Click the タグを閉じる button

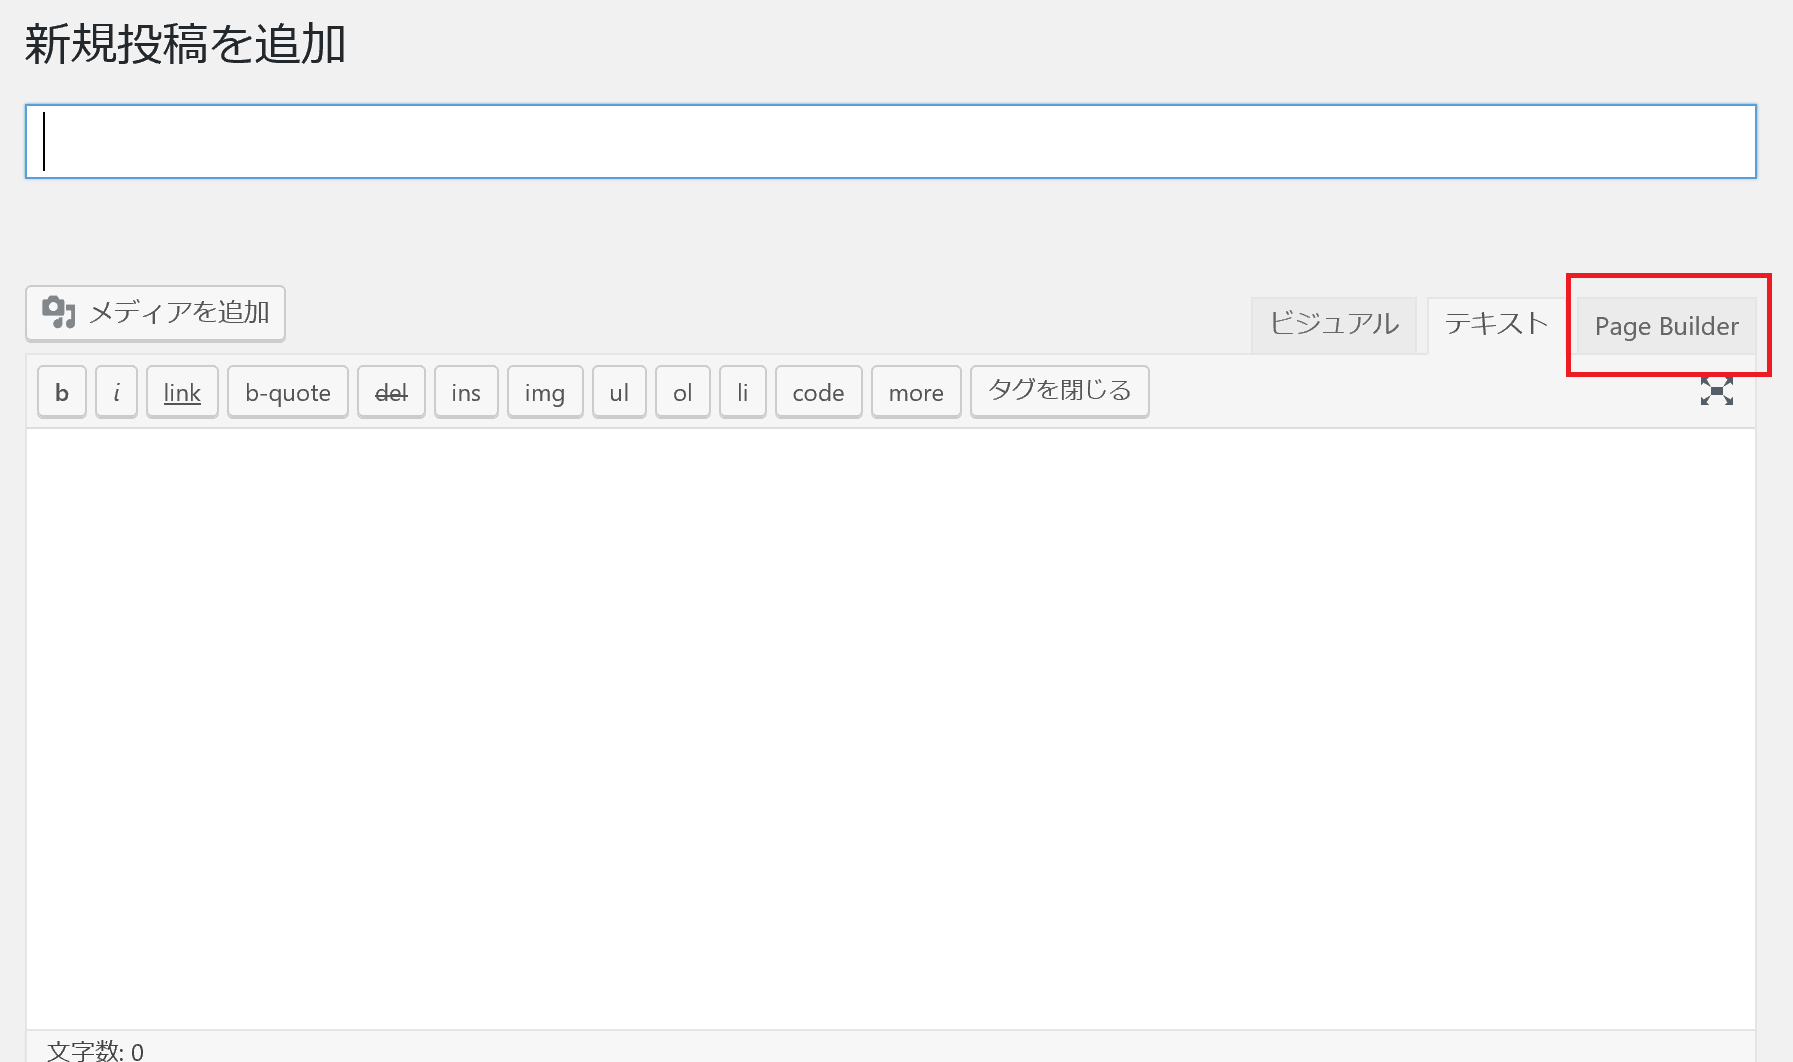tap(1060, 391)
